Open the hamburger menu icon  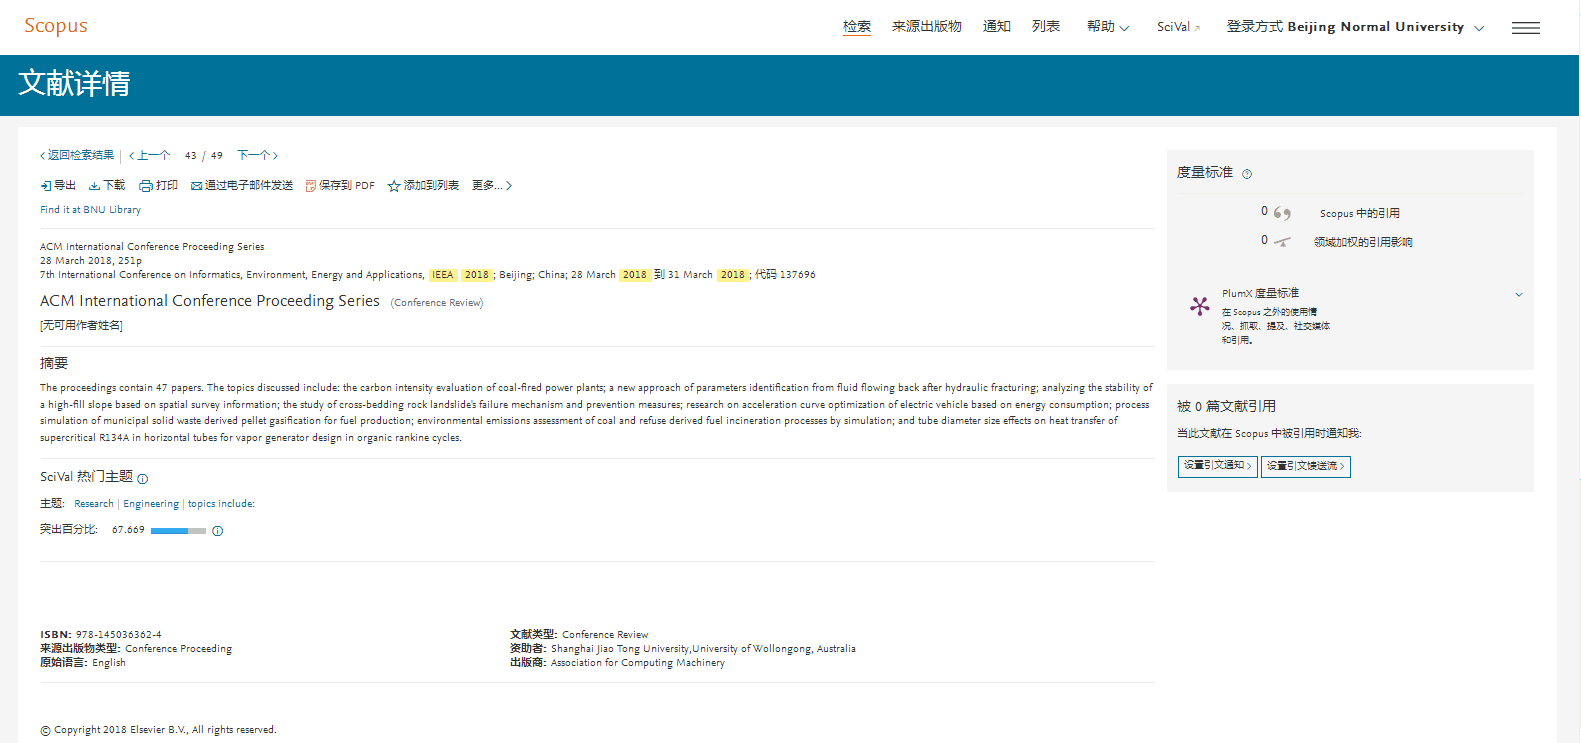click(x=1526, y=28)
